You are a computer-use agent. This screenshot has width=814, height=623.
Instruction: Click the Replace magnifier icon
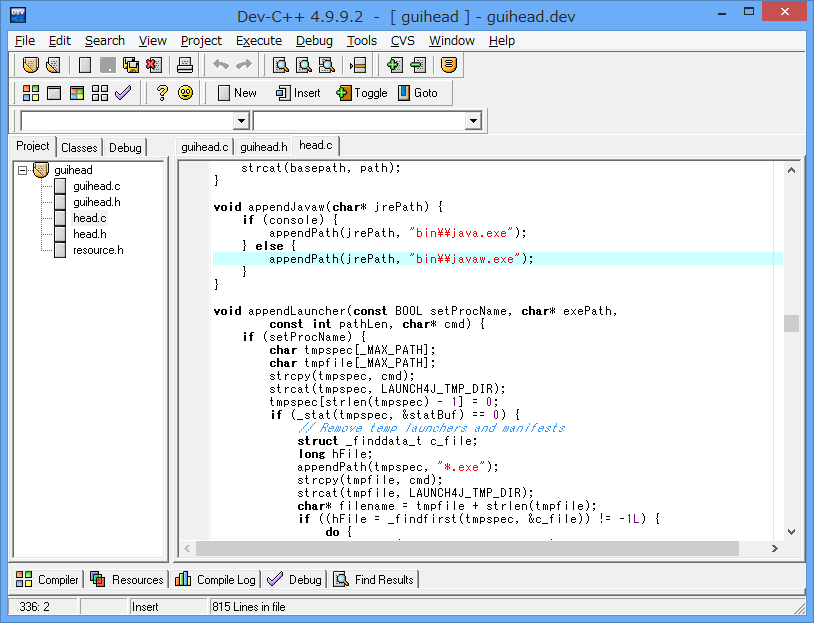click(x=304, y=65)
